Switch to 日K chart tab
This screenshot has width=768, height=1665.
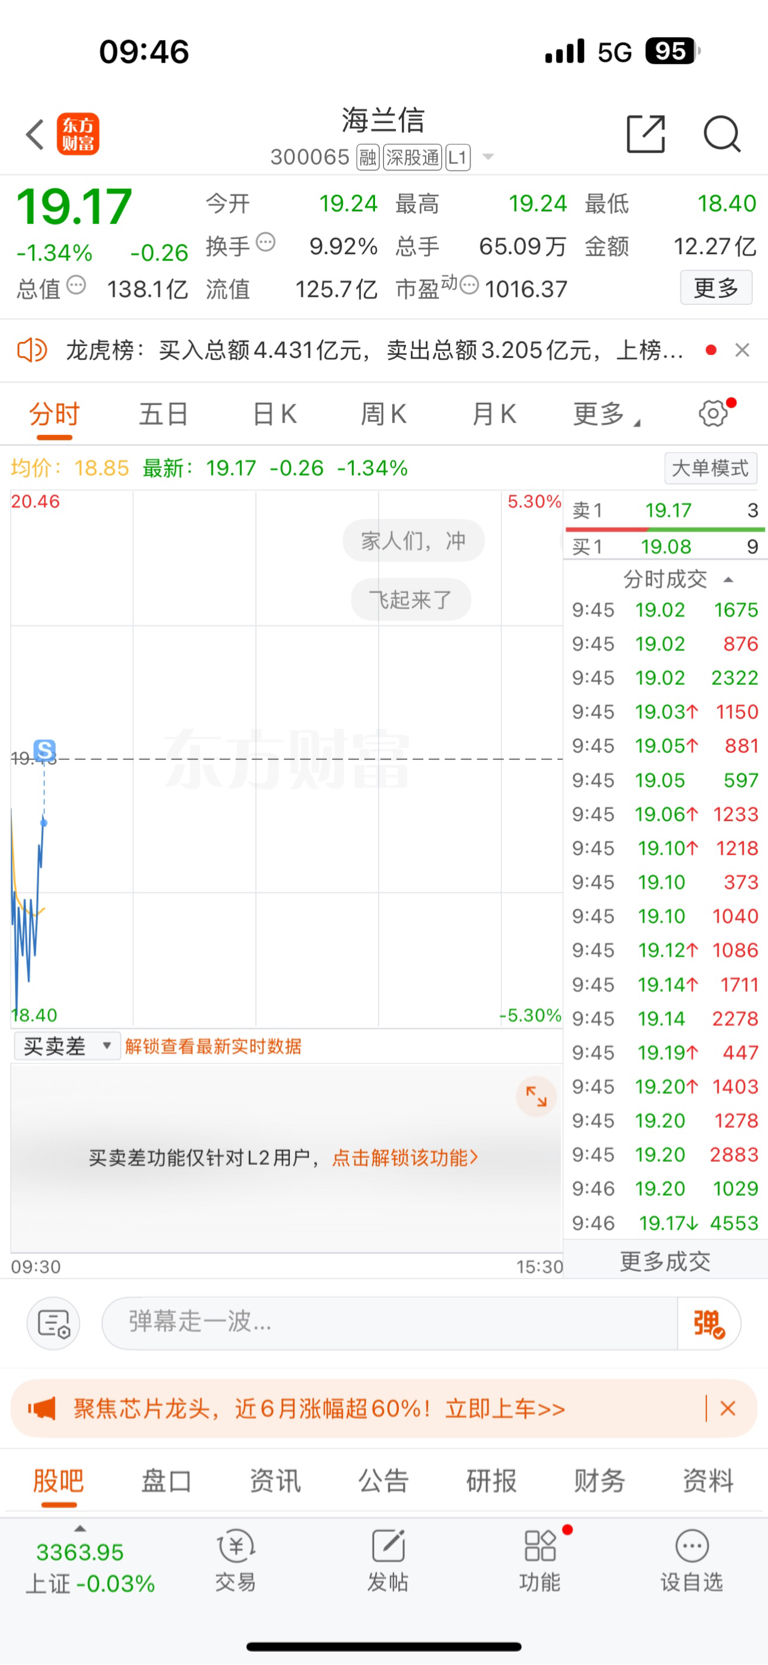coord(274,414)
